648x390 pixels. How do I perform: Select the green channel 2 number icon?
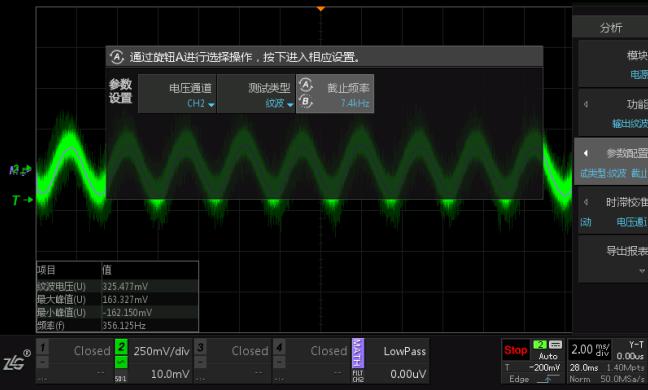121,347
